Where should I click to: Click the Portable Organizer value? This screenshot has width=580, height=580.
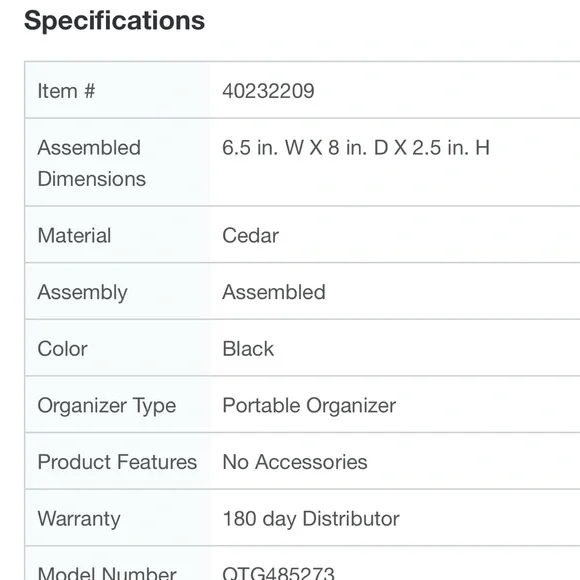pyautogui.click(x=309, y=405)
